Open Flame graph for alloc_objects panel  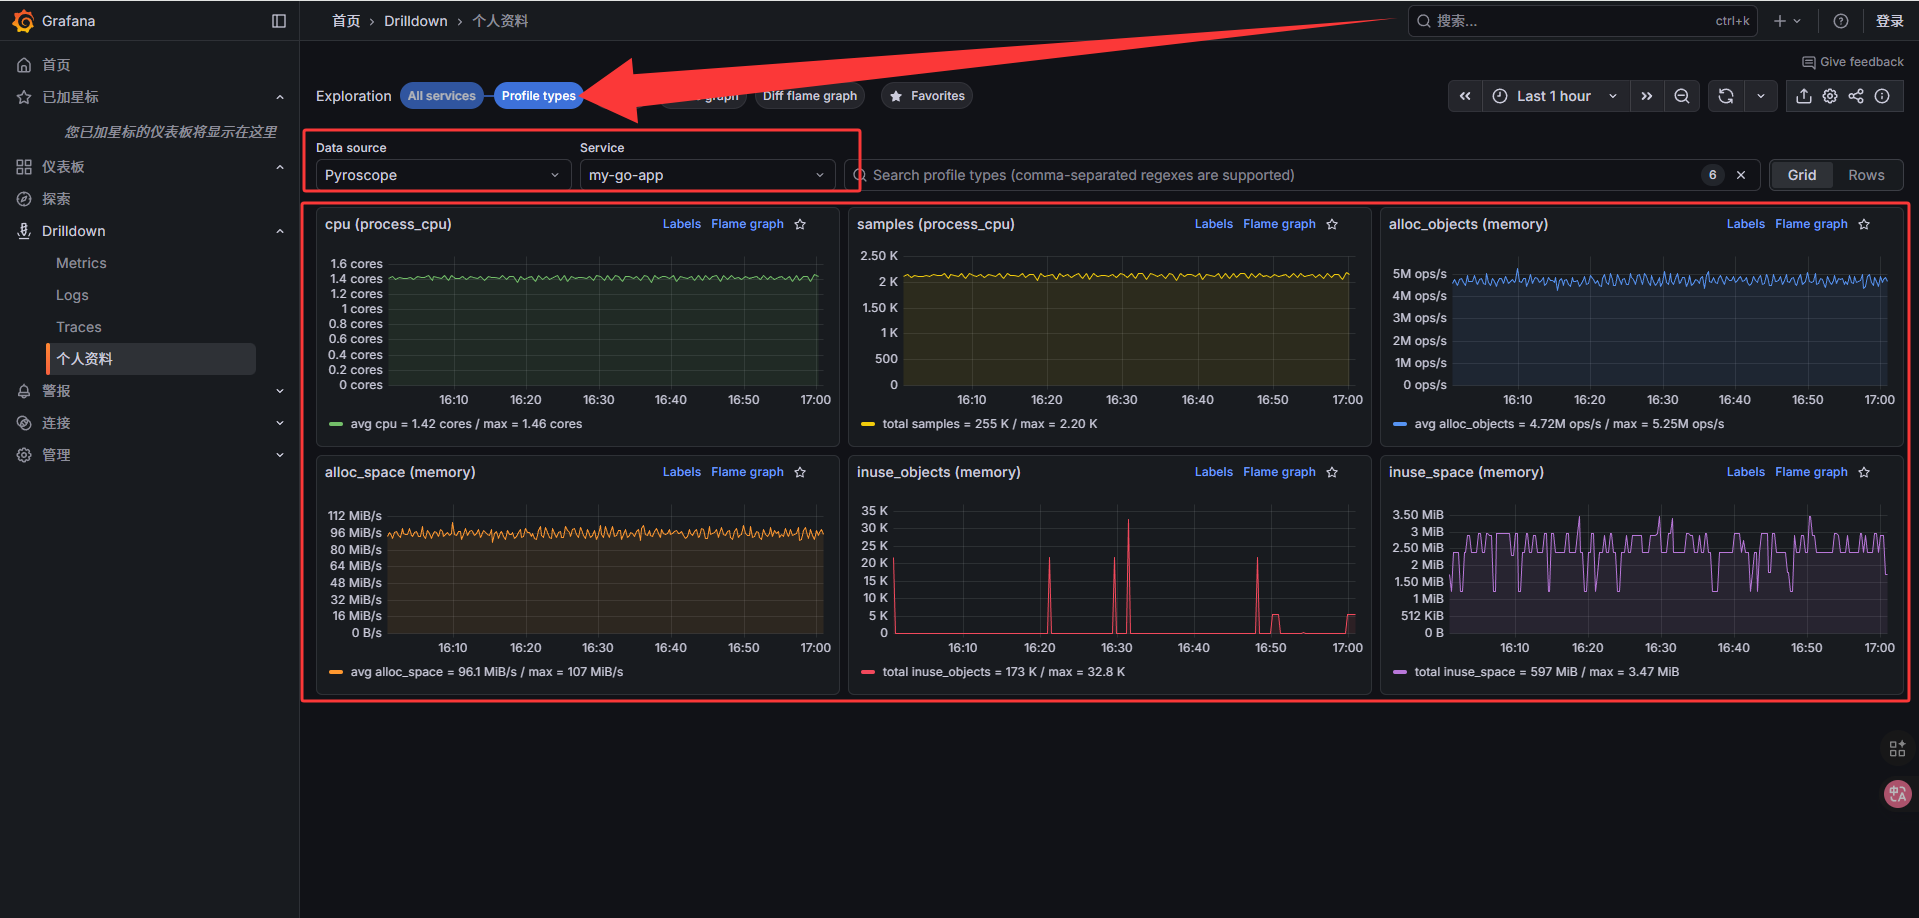pyautogui.click(x=1811, y=224)
